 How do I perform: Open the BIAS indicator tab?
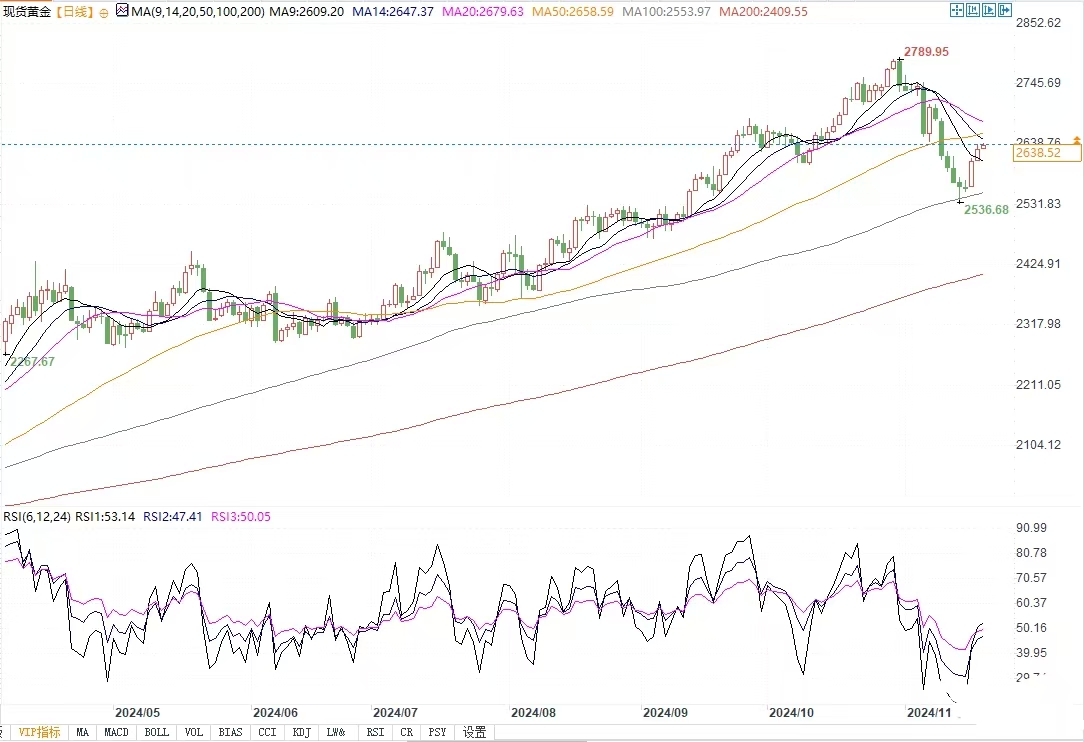click(x=230, y=732)
